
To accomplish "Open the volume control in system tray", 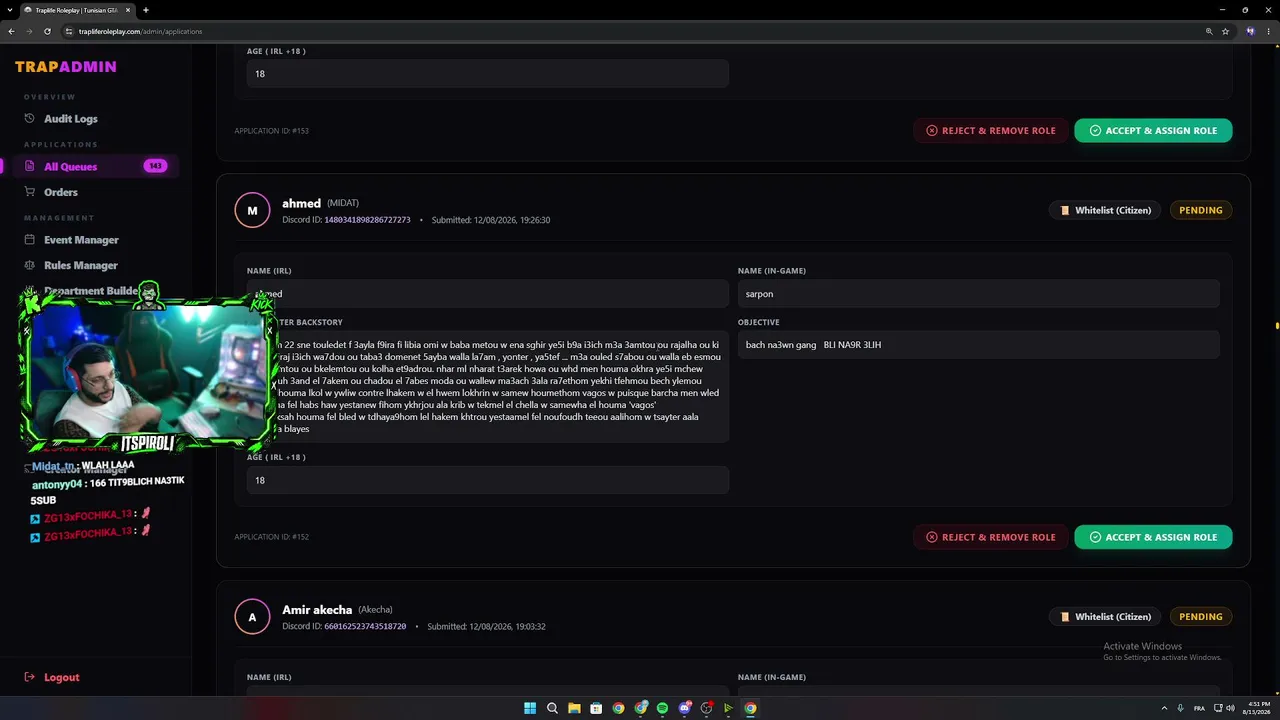I will pos(1230,708).
